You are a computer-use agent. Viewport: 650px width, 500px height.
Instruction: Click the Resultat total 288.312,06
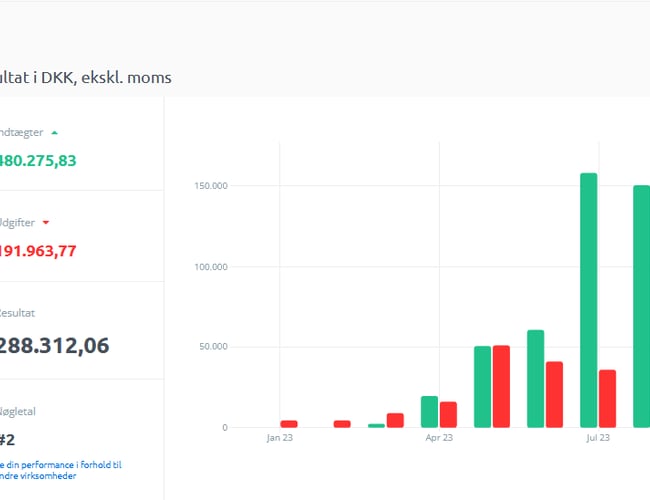coord(54,346)
